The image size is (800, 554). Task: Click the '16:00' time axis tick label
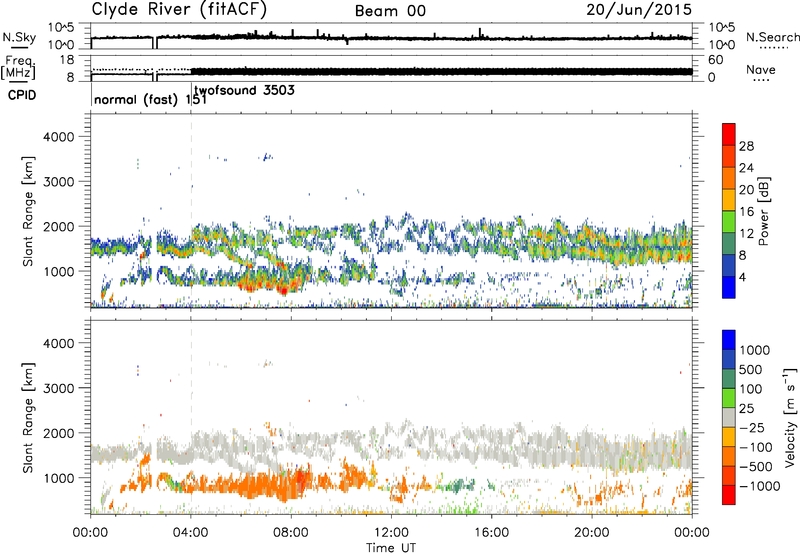491,533
